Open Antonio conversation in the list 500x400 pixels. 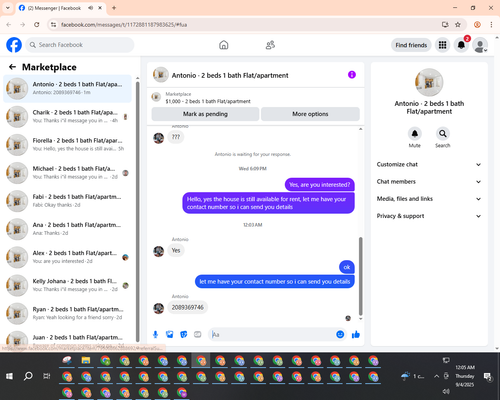(67, 89)
